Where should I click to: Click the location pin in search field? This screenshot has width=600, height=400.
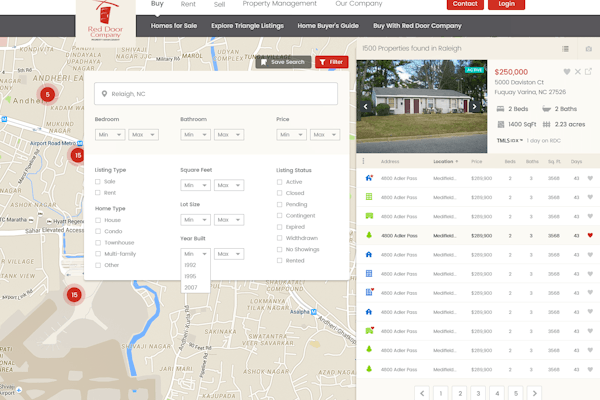click(104, 94)
